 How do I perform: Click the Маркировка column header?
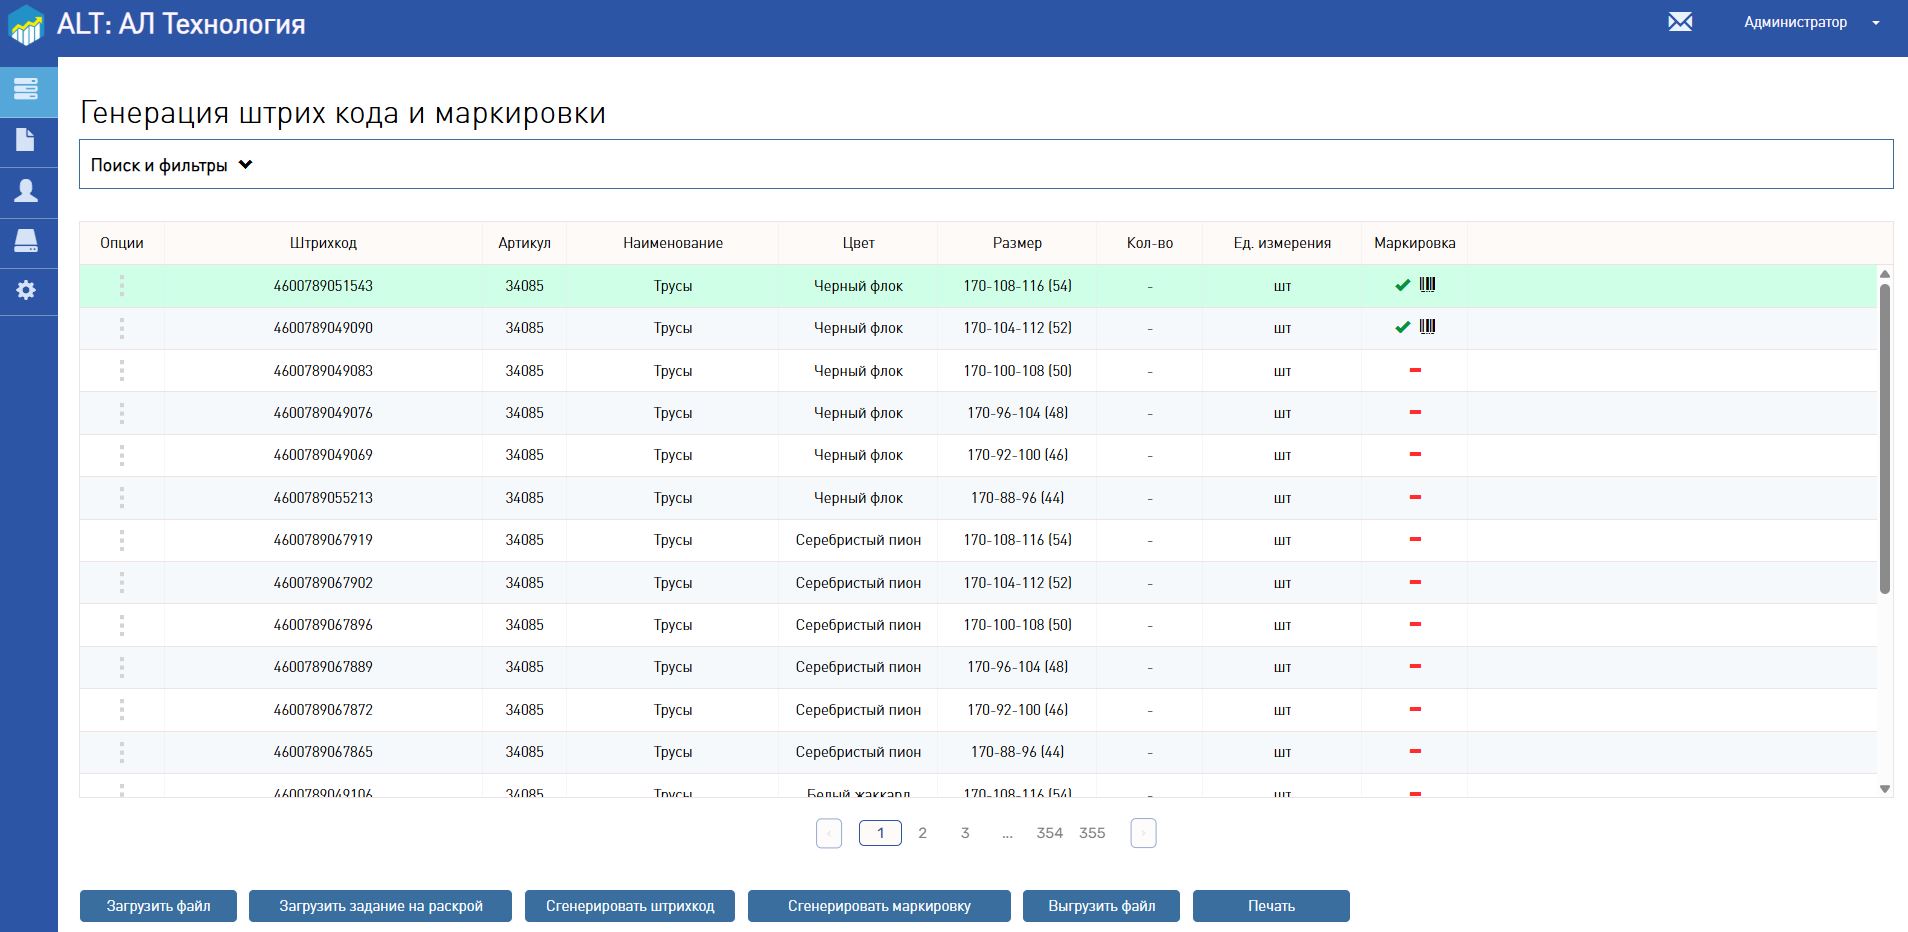(x=1415, y=243)
